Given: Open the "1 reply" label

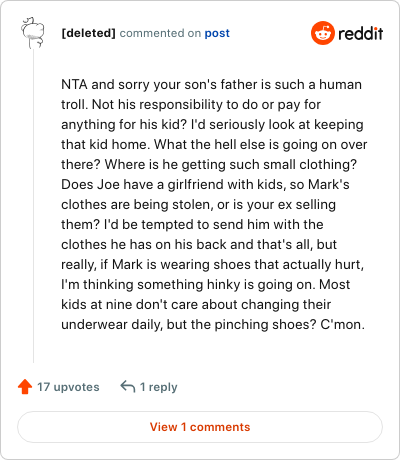Looking at the screenshot, I should [159, 387].
